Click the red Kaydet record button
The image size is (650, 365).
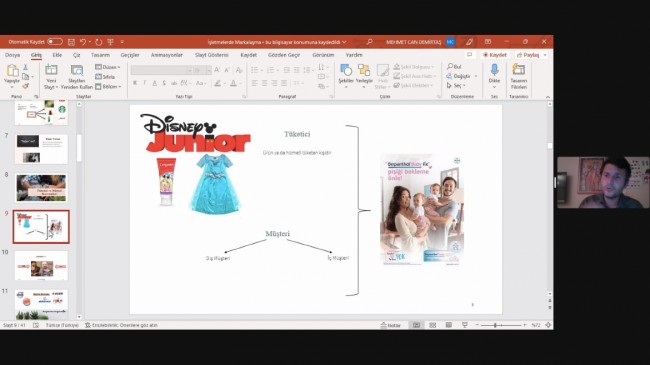[495, 55]
